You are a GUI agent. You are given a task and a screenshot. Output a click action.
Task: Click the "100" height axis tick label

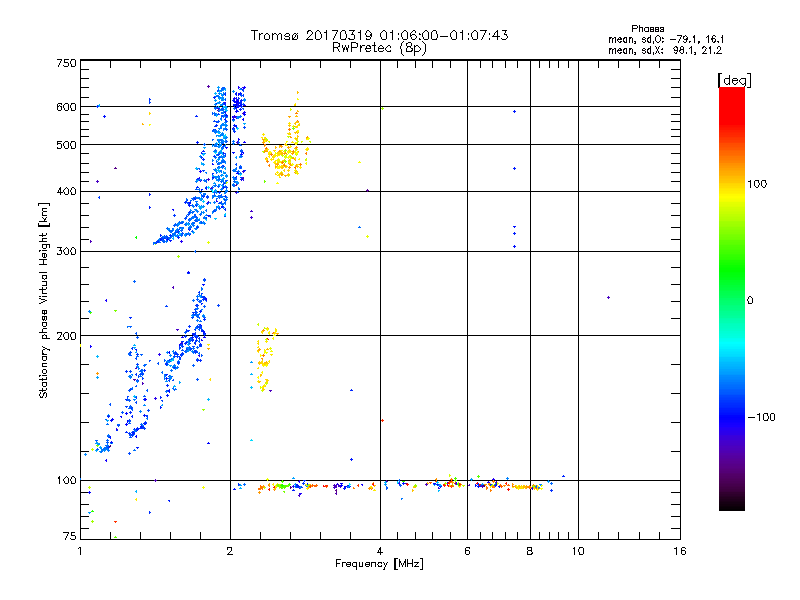(x=66, y=480)
